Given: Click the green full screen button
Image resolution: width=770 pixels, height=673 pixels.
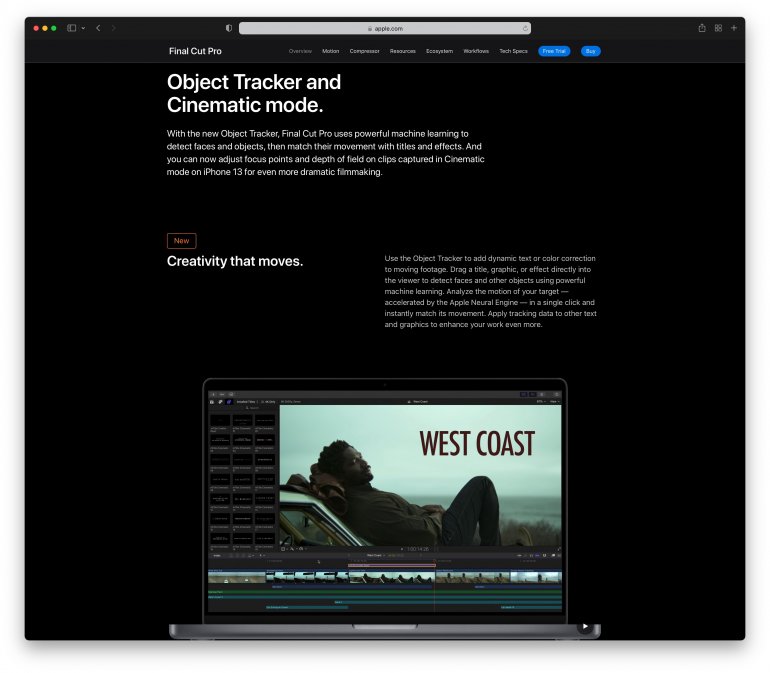Looking at the screenshot, I should click(x=54, y=28).
